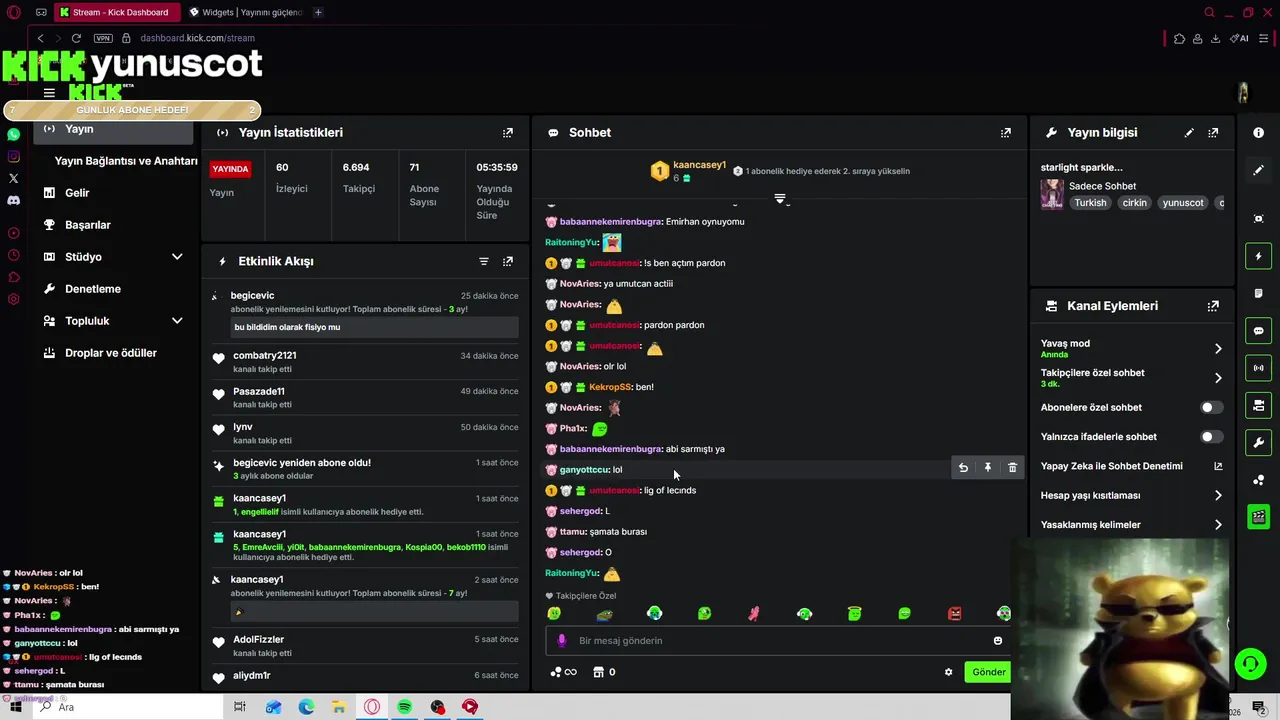1280x720 pixels.
Task: Delete ganyottccu's chat message
Action: pos(1012,467)
